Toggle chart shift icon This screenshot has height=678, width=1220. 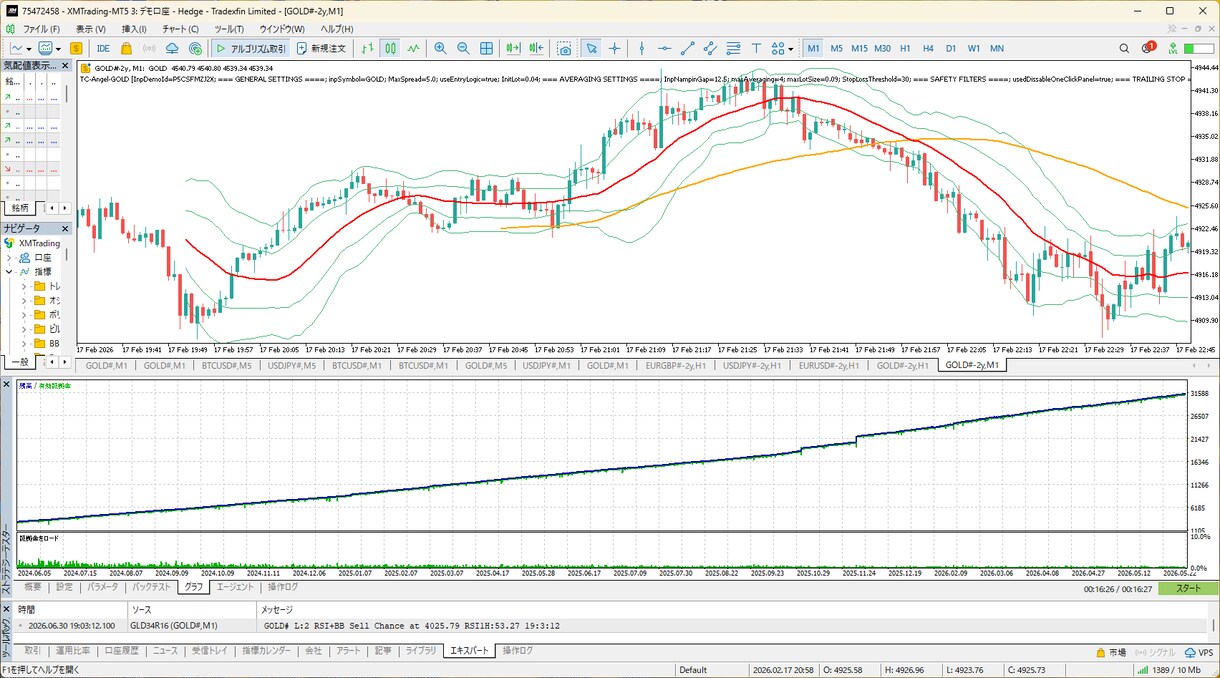pyautogui.click(x=537, y=48)
